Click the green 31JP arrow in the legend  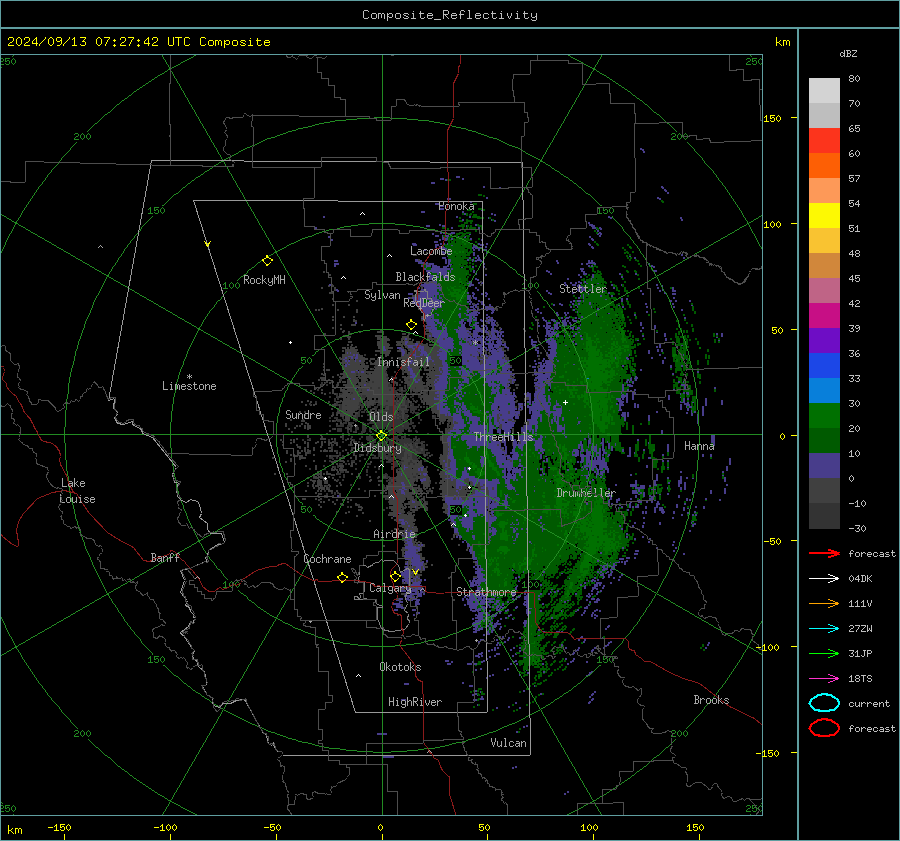(x=824, y=653)
